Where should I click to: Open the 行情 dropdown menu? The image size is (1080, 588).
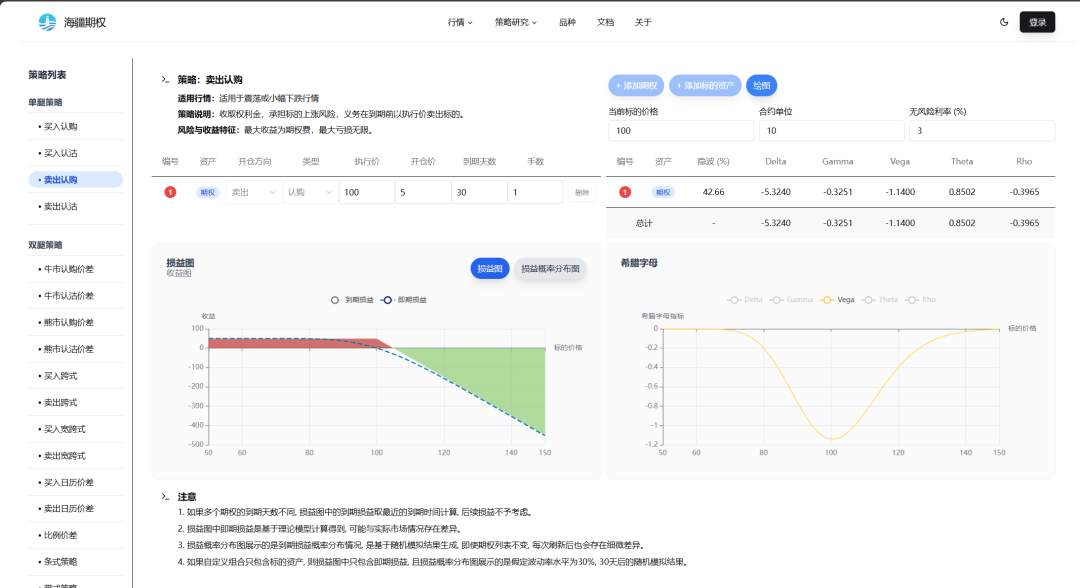(x=460, y=22)
